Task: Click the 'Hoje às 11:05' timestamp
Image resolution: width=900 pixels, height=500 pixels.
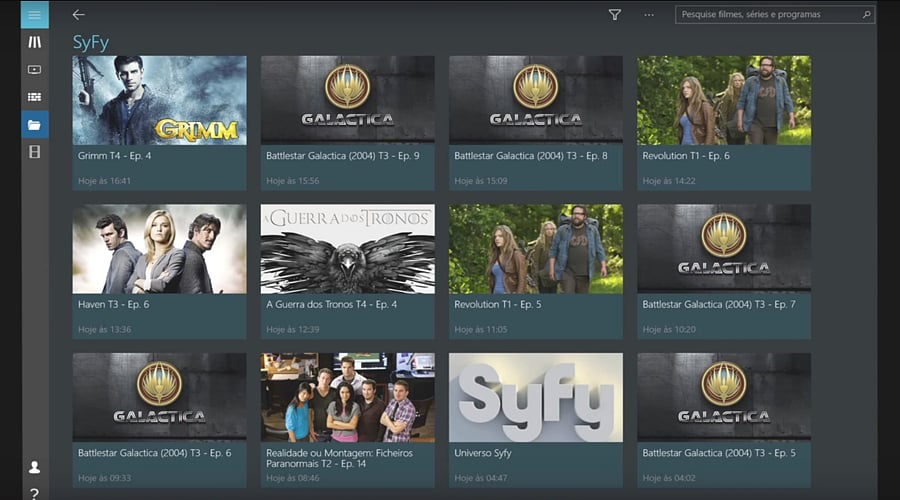Action: 481,330
